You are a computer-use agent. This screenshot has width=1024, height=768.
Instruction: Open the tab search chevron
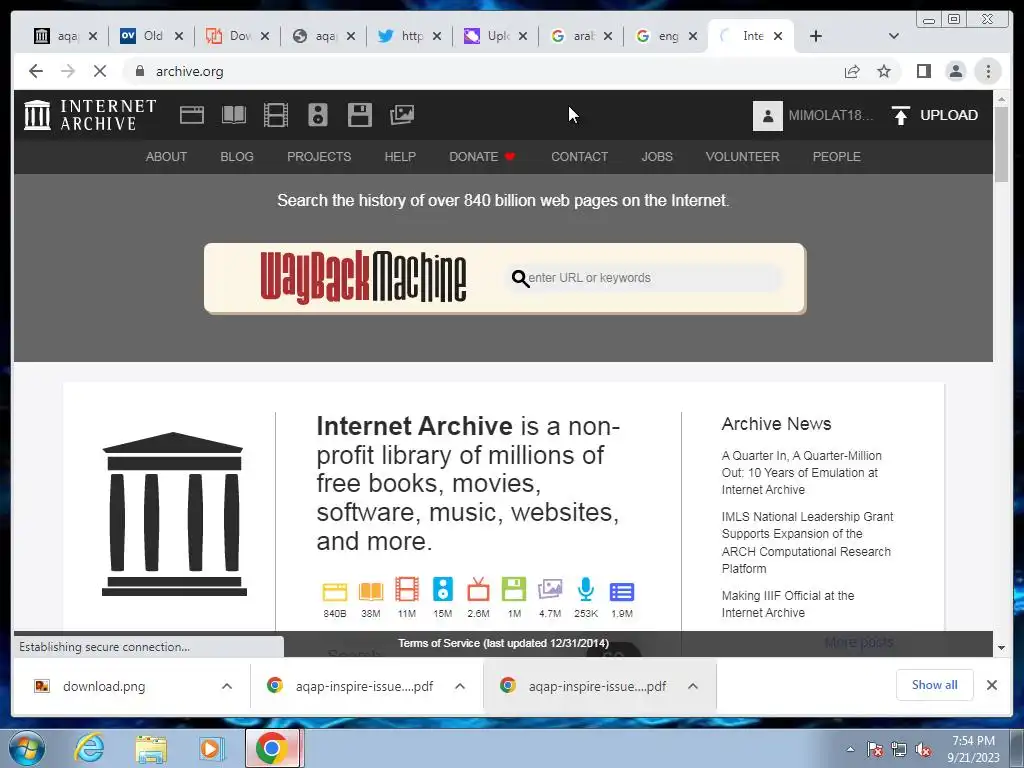pyautogui.click(x=894, y=36)
